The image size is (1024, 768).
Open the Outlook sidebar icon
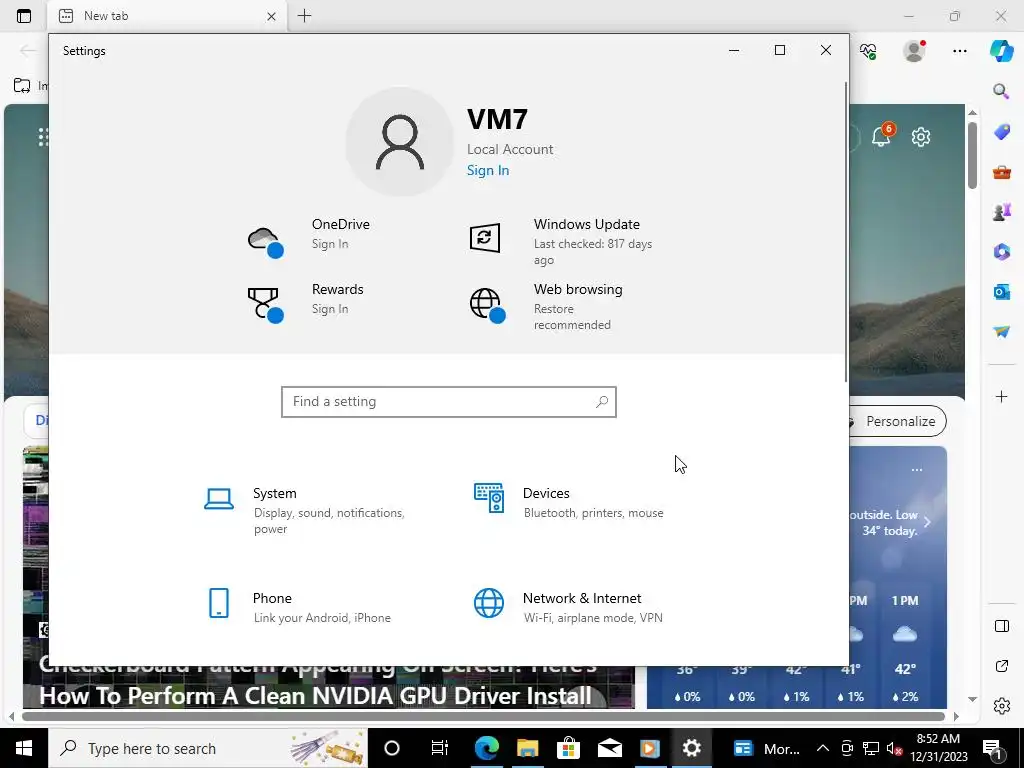tap(1001, 291)
